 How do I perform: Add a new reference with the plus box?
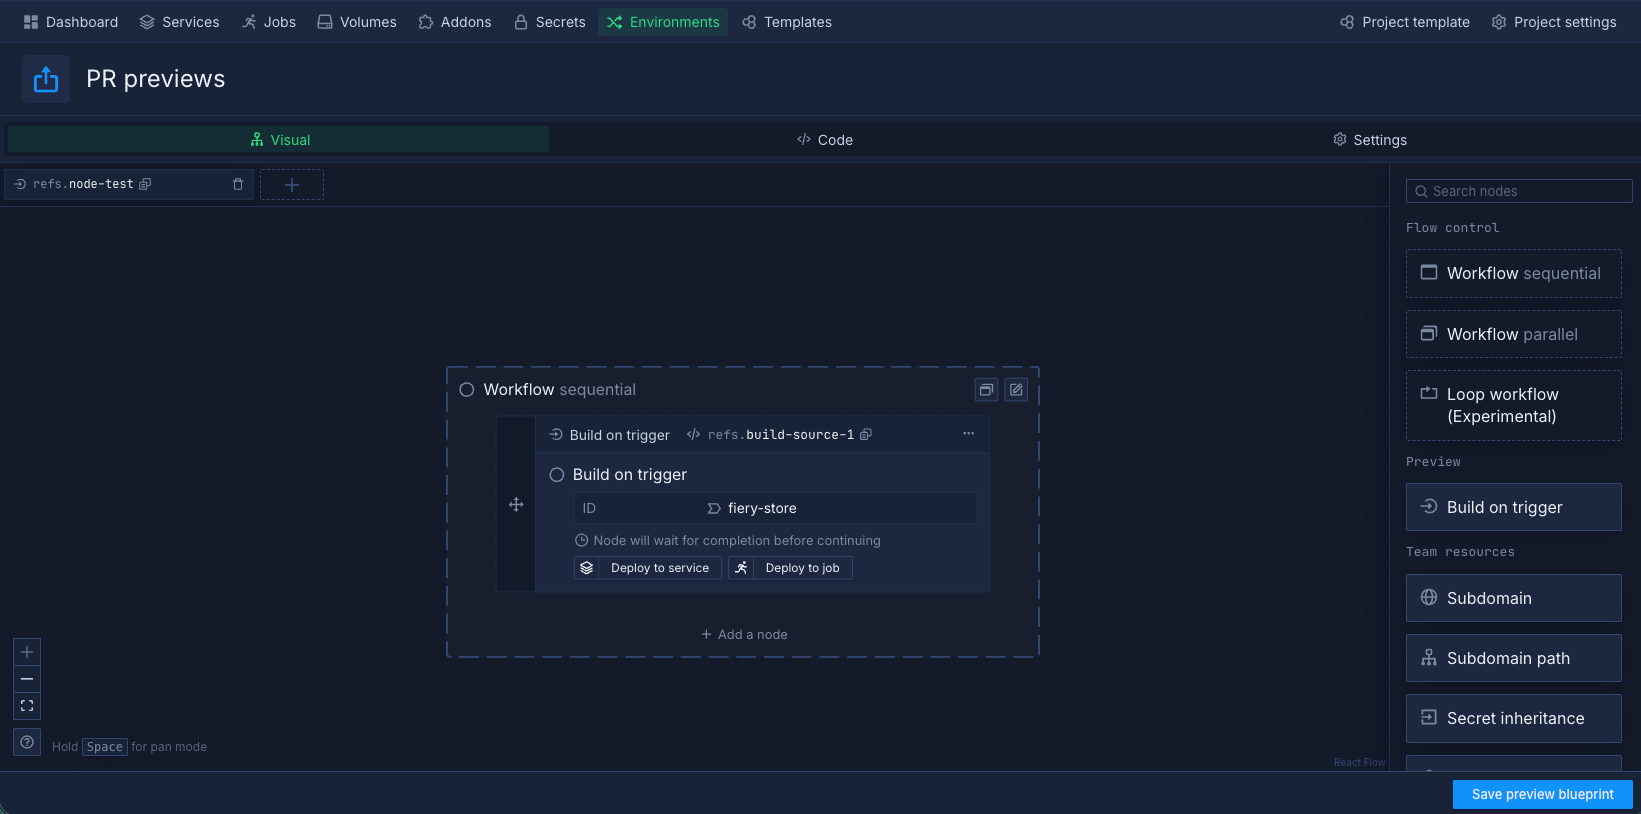[292, 185]
